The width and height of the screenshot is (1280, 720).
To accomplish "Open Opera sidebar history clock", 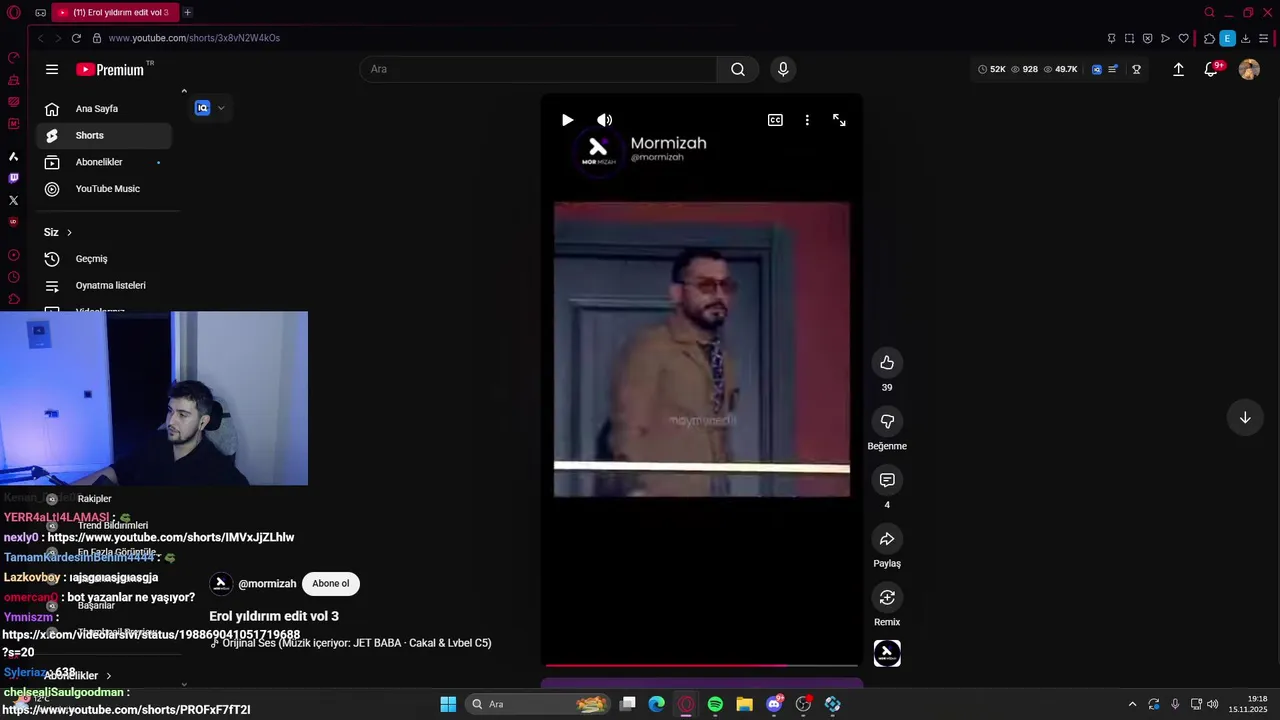I will [14, 277].
